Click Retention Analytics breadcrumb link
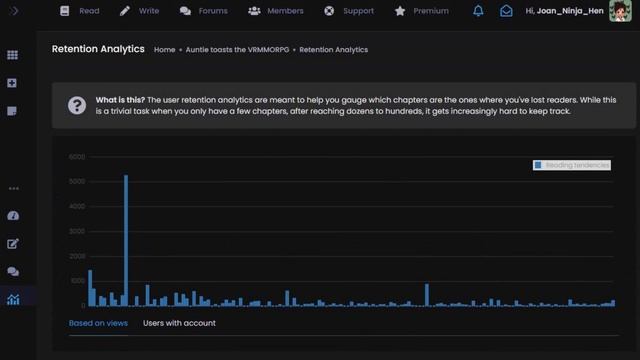The width and height of the screenshot is (640, 360). pyautogui.click(x=333, y=50)
